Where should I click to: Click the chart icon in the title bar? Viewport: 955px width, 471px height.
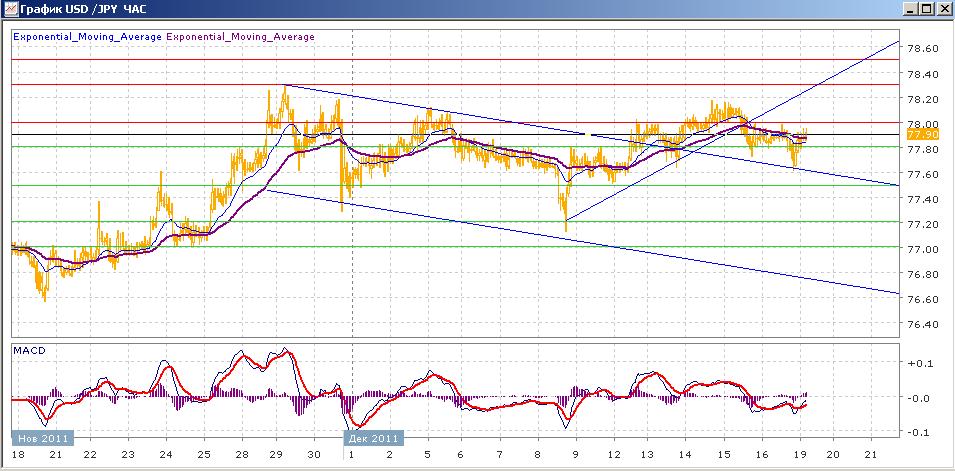(10, 9)
